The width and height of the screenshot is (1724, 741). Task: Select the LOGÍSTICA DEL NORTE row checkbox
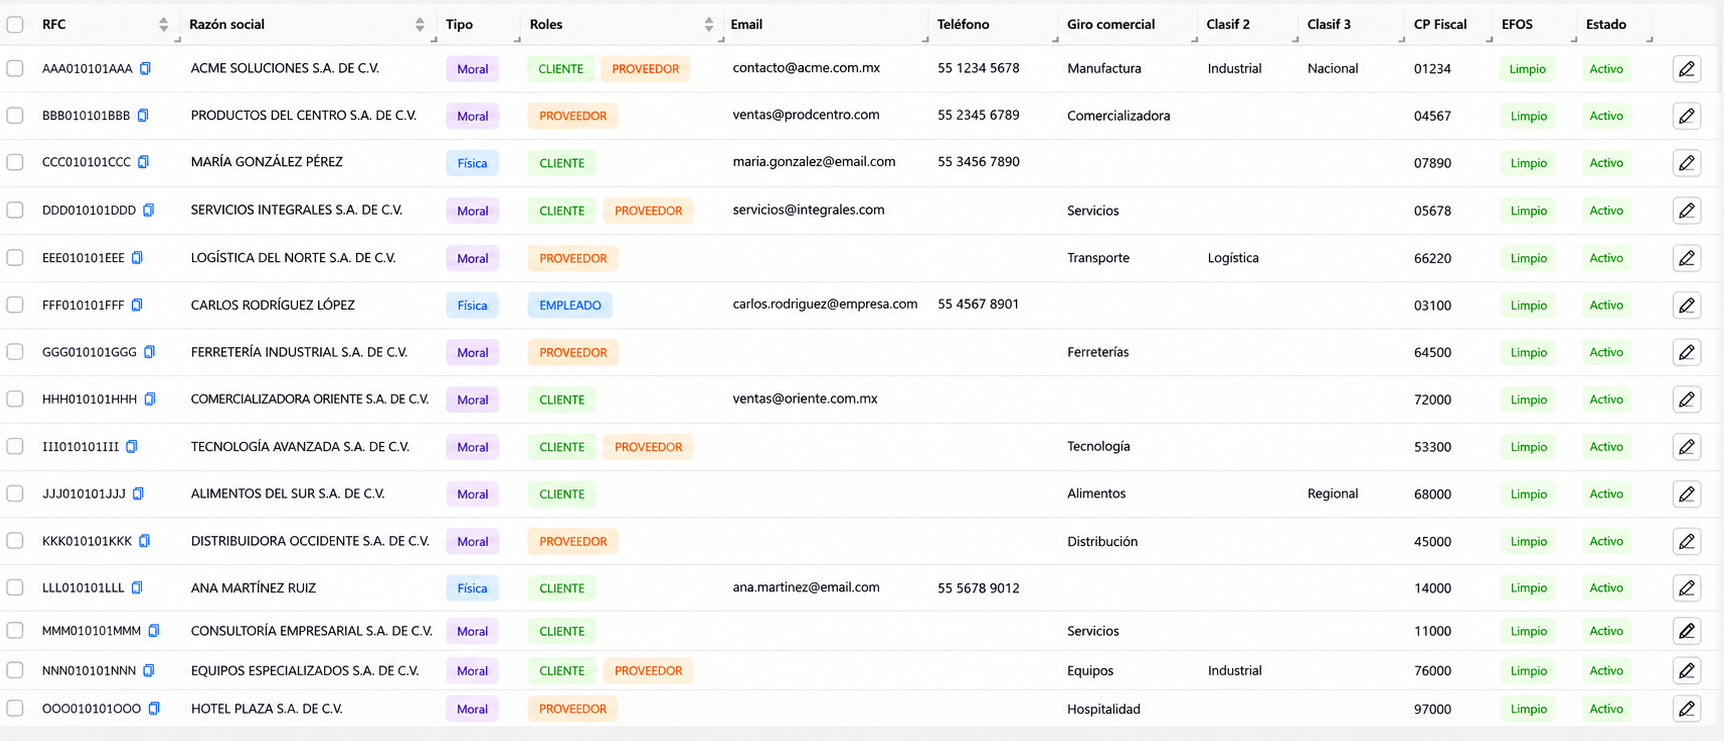click(15, 258)
